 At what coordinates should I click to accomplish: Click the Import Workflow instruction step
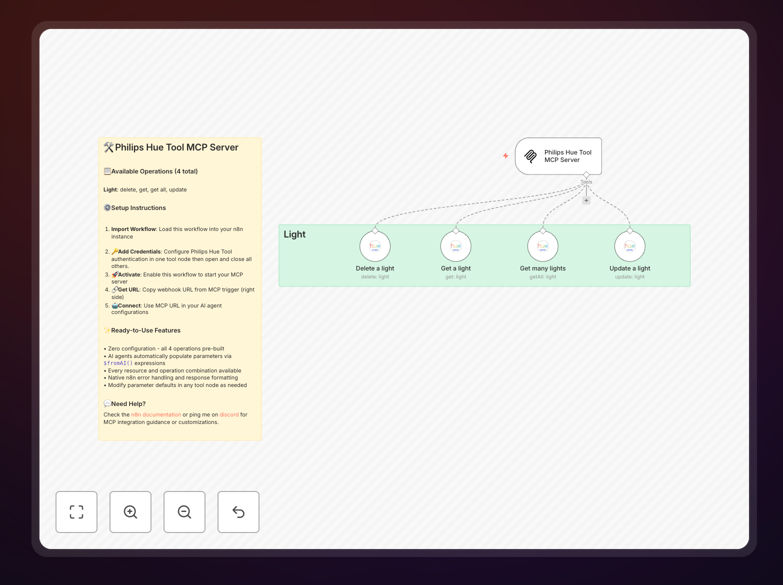(177, 233)
